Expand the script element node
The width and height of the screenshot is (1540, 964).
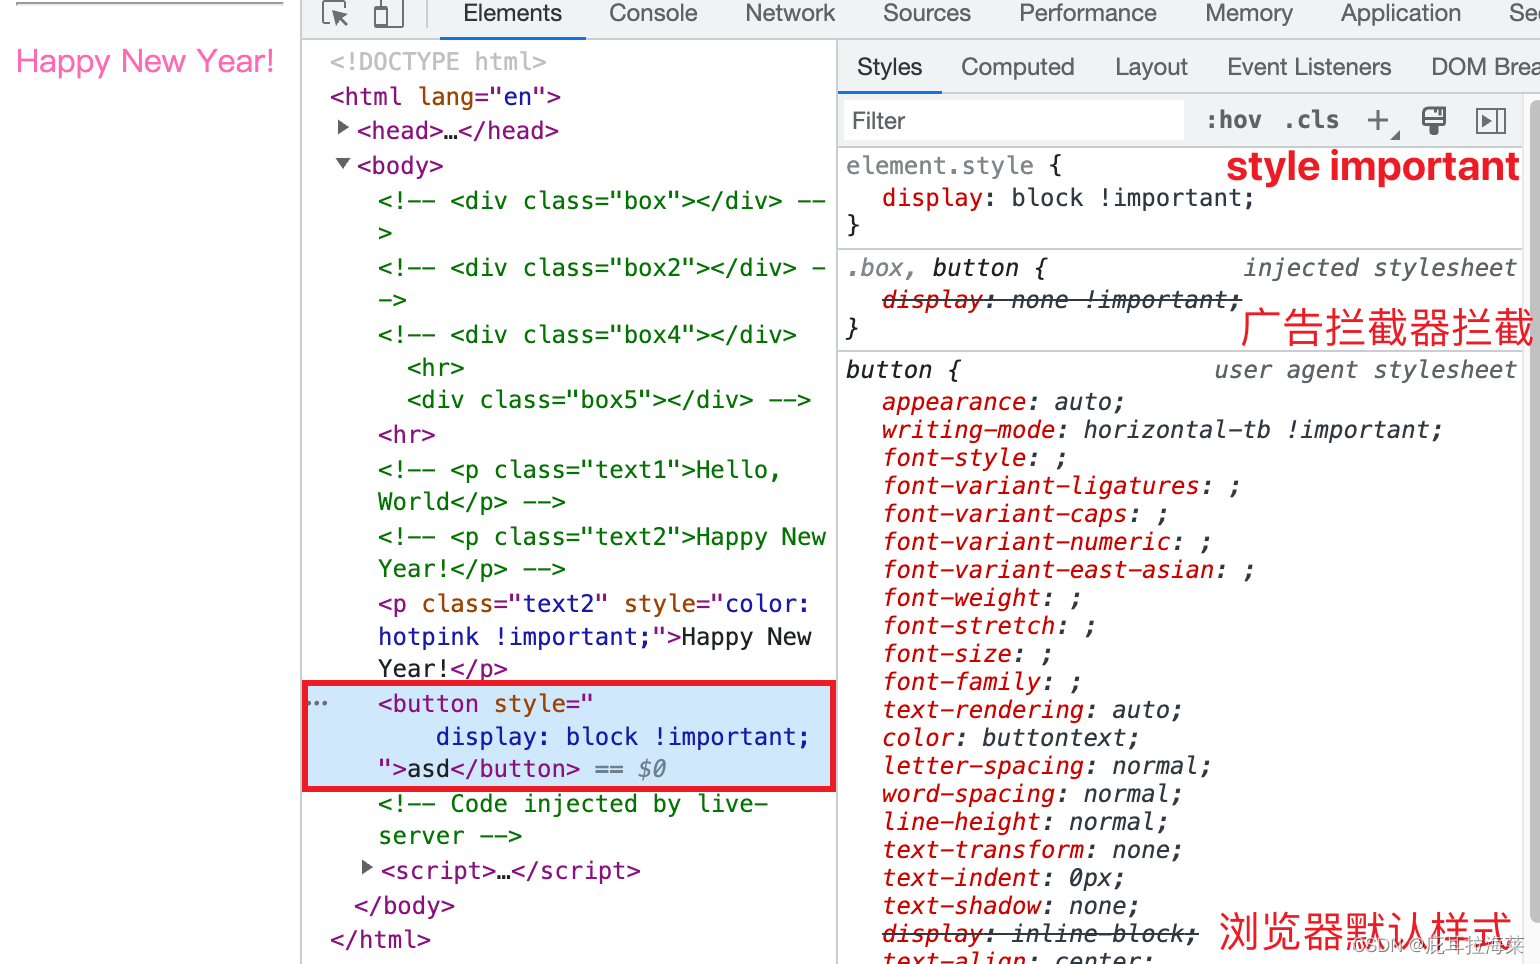367,868
